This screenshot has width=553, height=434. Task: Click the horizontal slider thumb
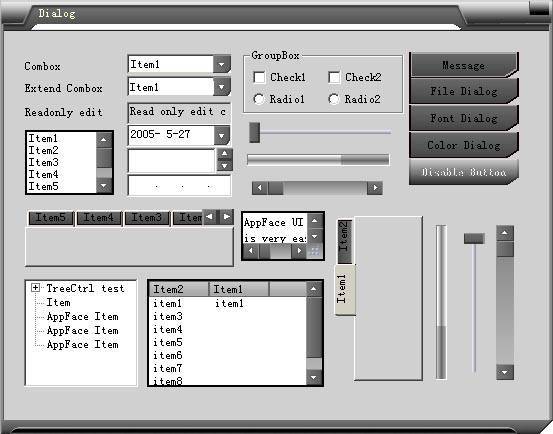click(255, 133)
